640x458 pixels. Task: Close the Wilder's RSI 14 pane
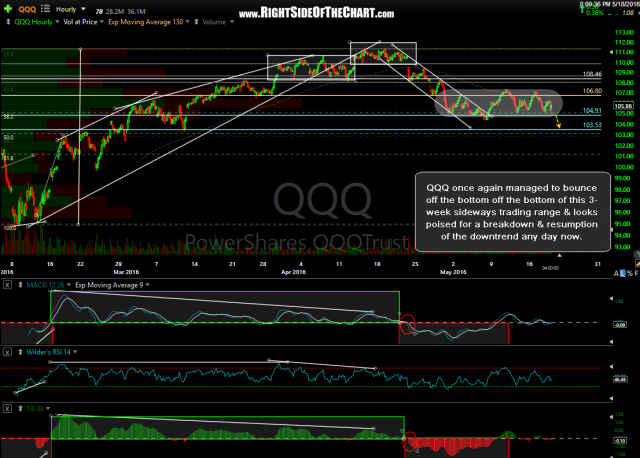(x=7, y=352)
